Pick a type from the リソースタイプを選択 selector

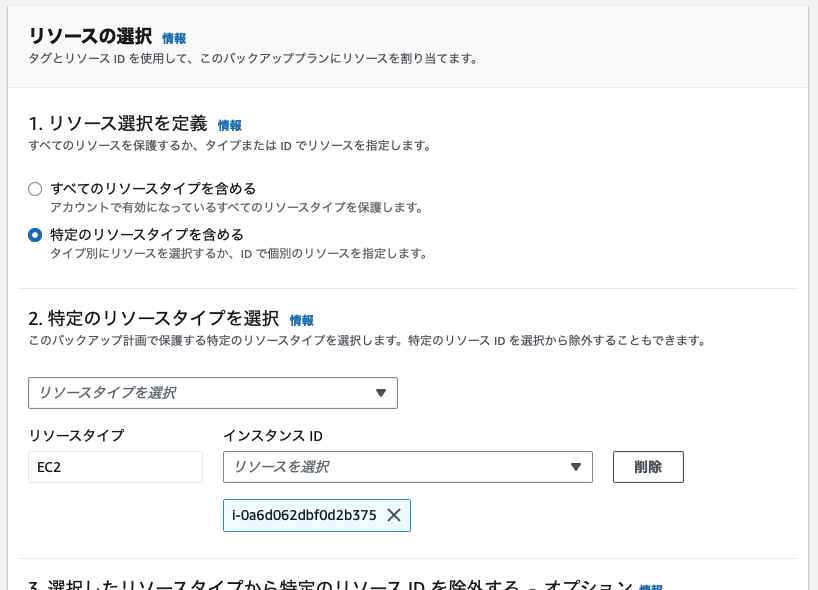point(213,393)
